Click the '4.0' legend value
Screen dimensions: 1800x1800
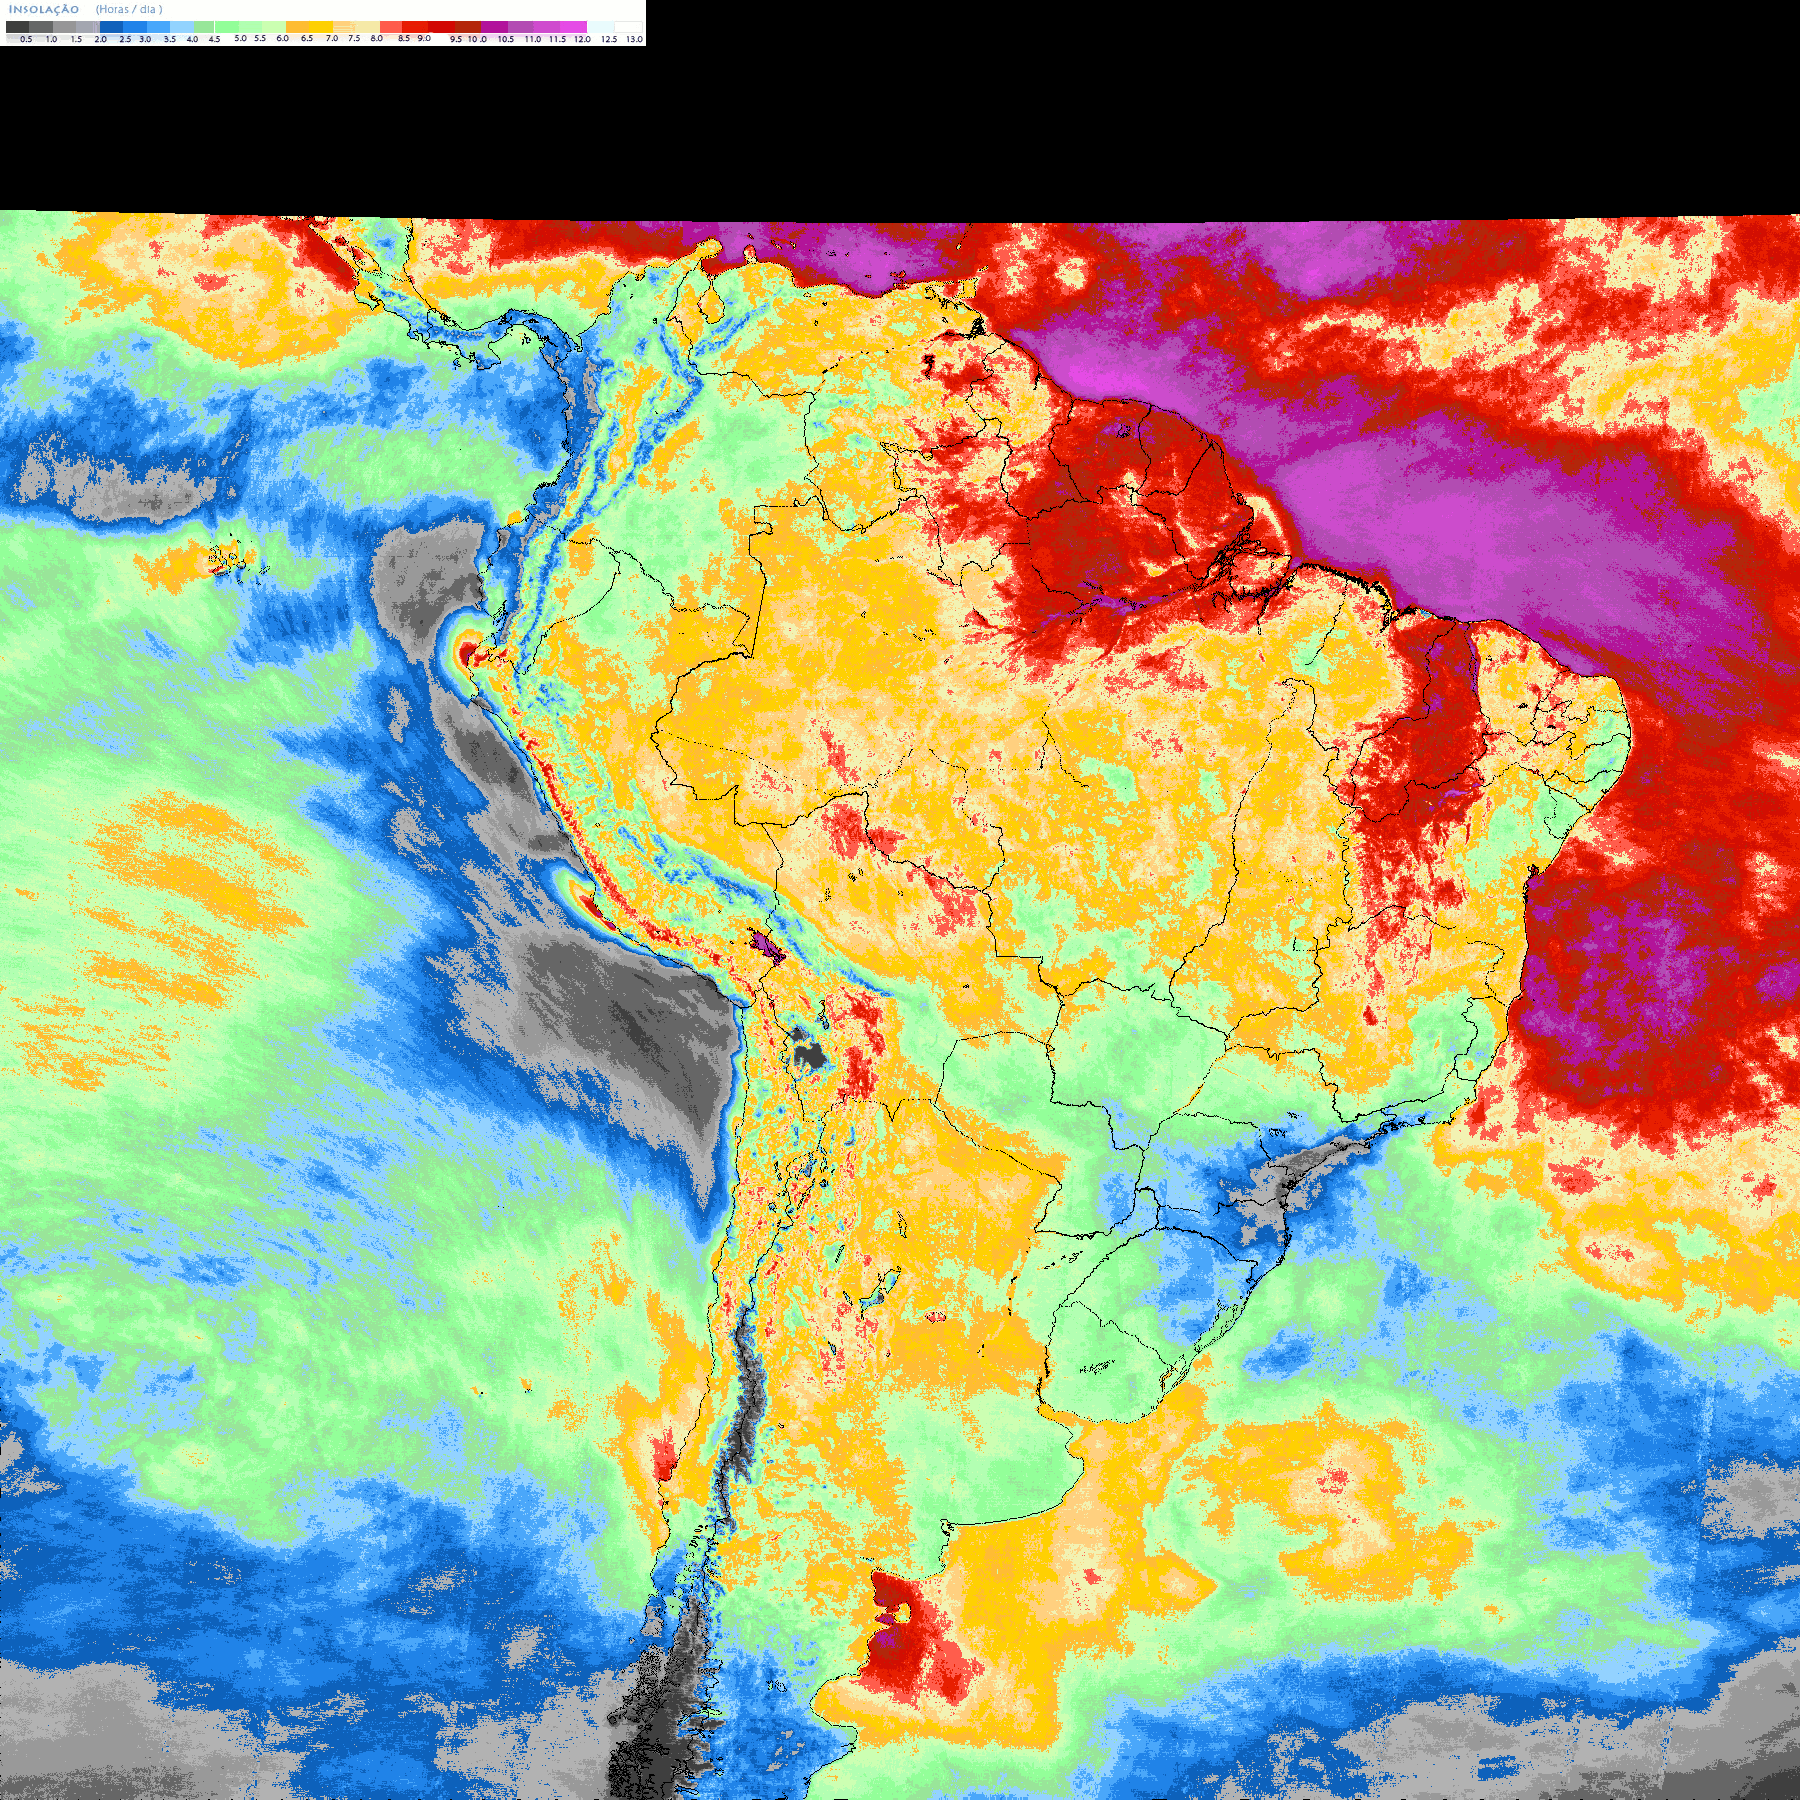pyautogui.click(x=192, y=39)
